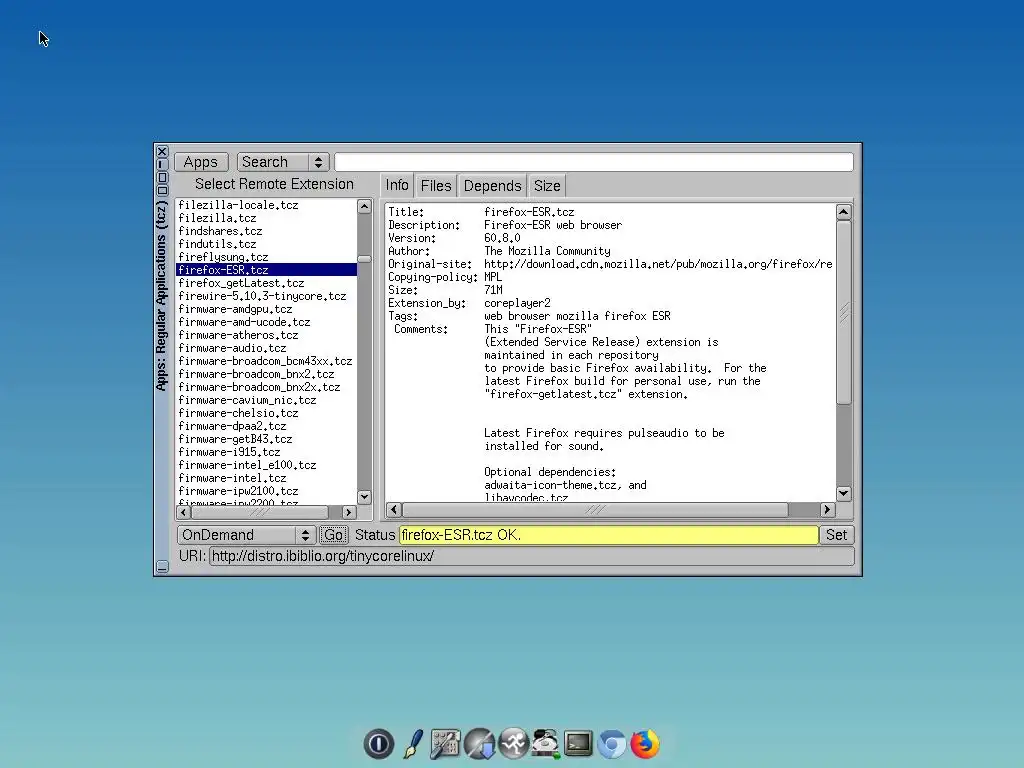Click the Go button

point(333,535)
